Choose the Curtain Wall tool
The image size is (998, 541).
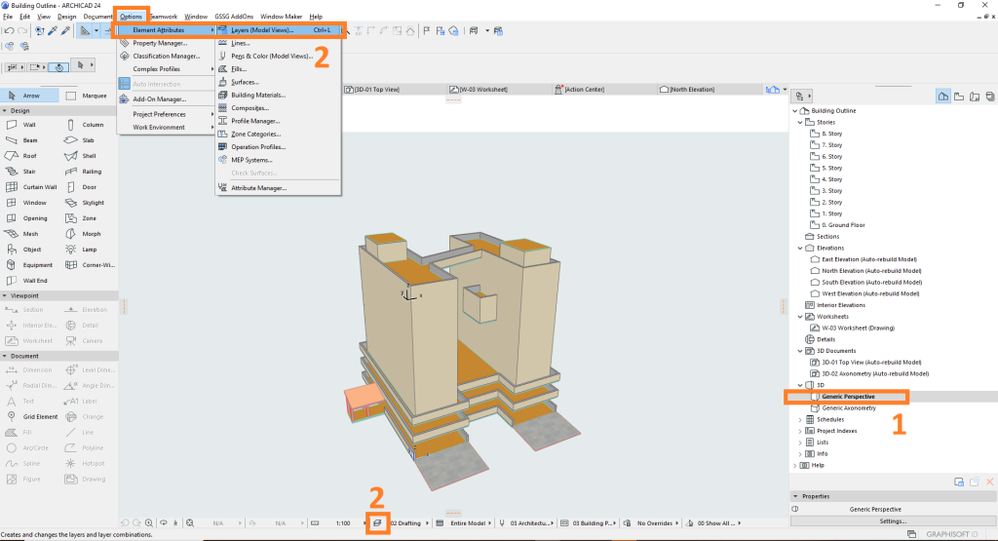pyautogui.click(x=32, y=187)
